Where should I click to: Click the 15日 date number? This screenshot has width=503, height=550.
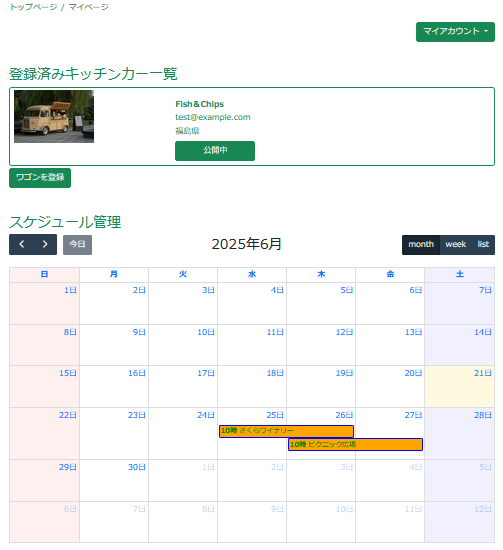pos(68,373)
